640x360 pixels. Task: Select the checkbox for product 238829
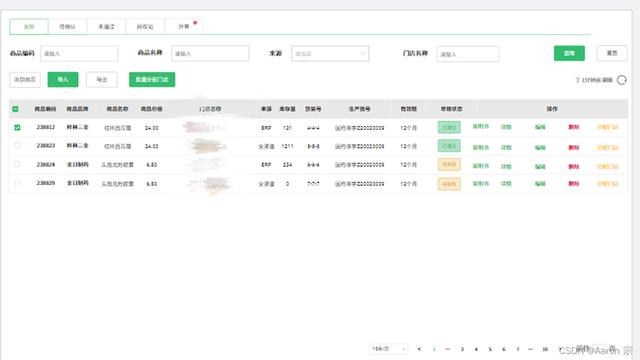17,183
